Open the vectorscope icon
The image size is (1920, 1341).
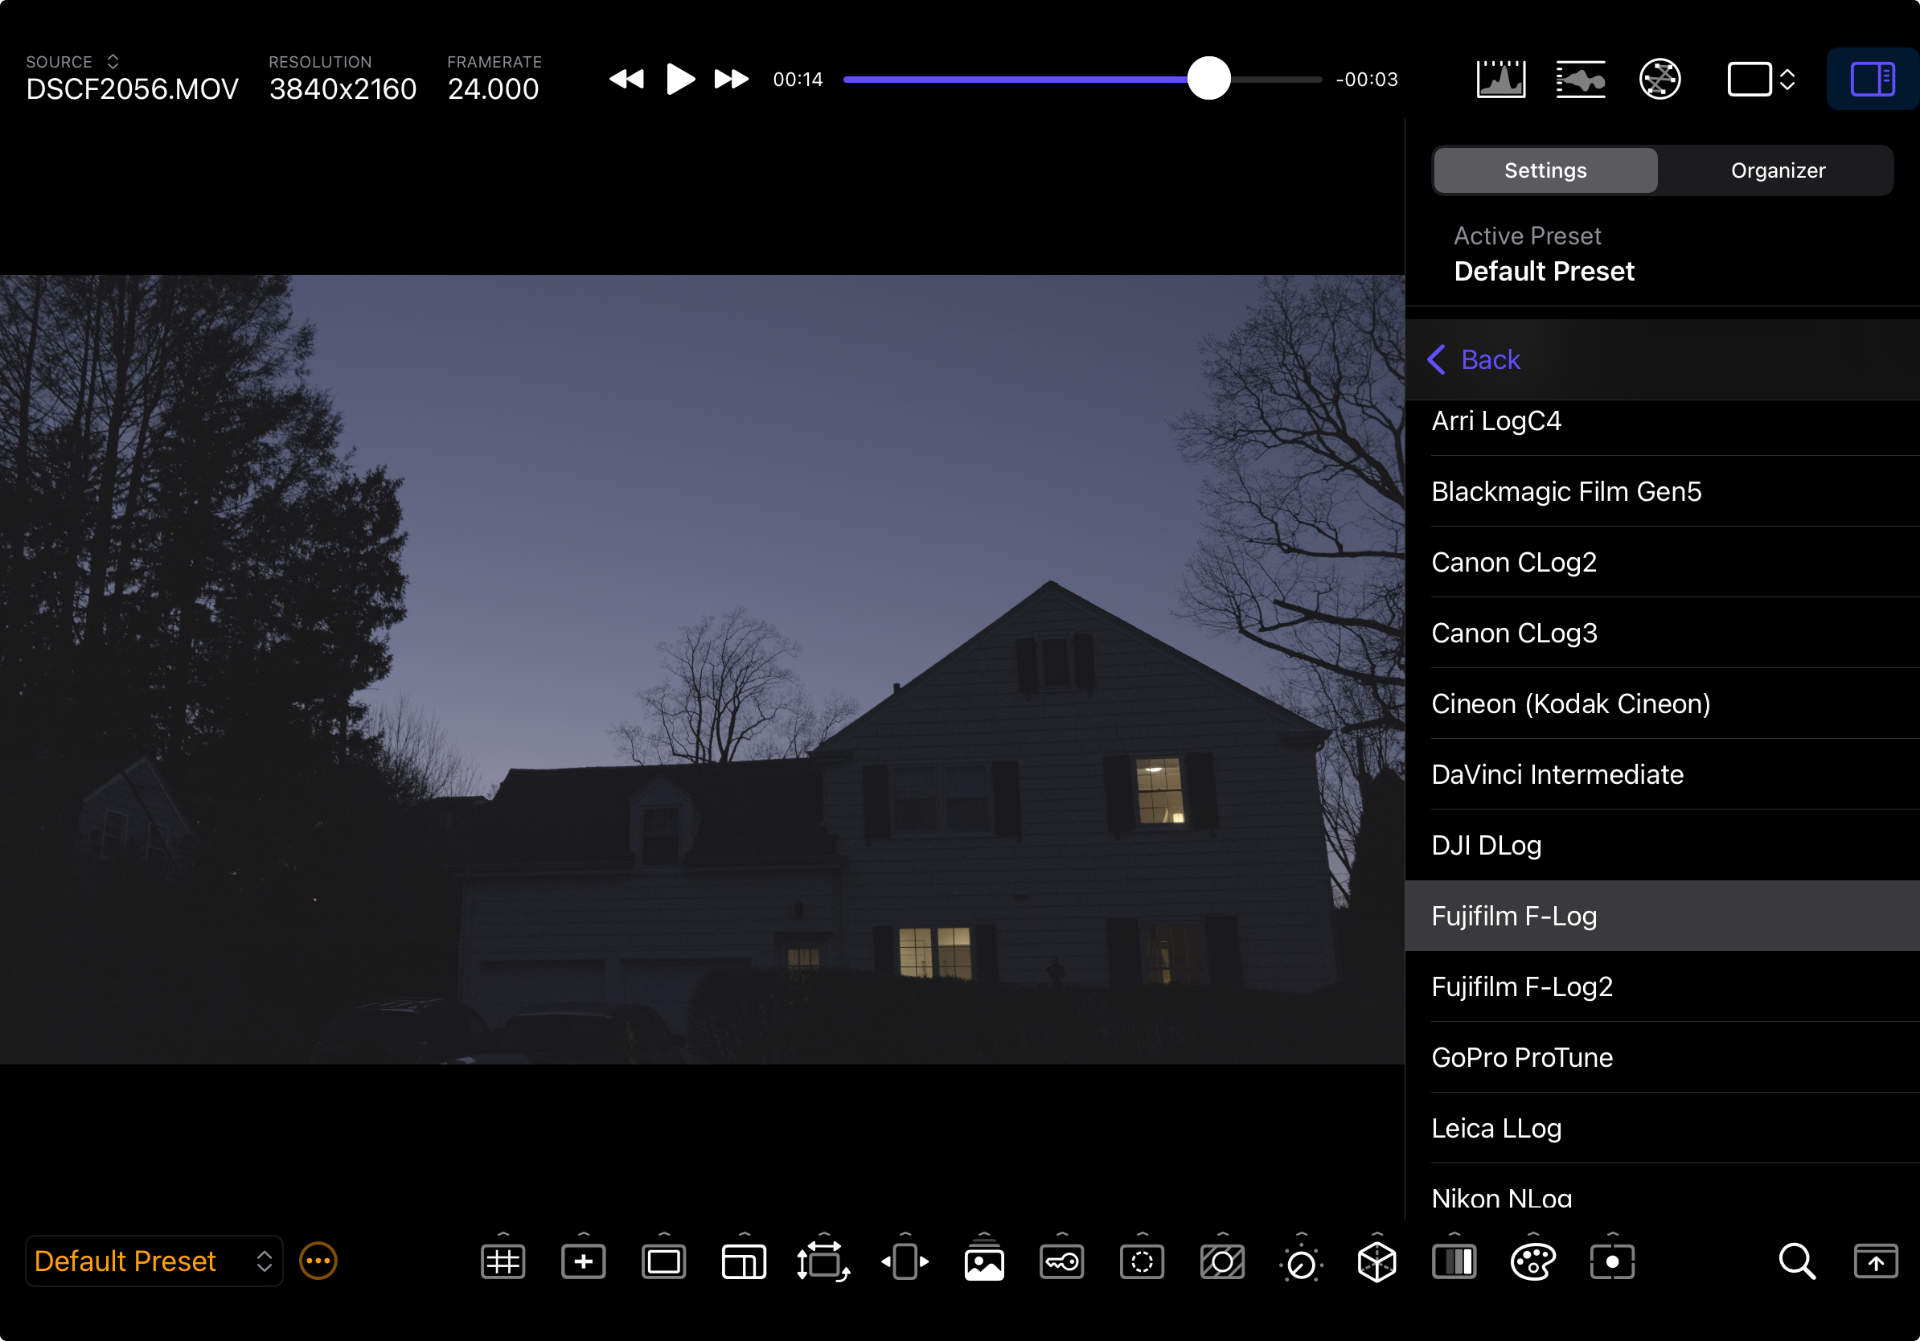(1660, 79)
